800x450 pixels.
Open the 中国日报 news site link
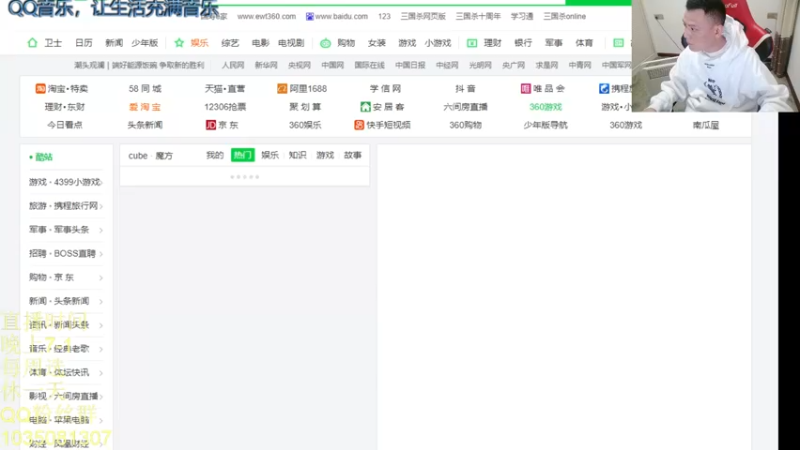(x=410, y=65)
